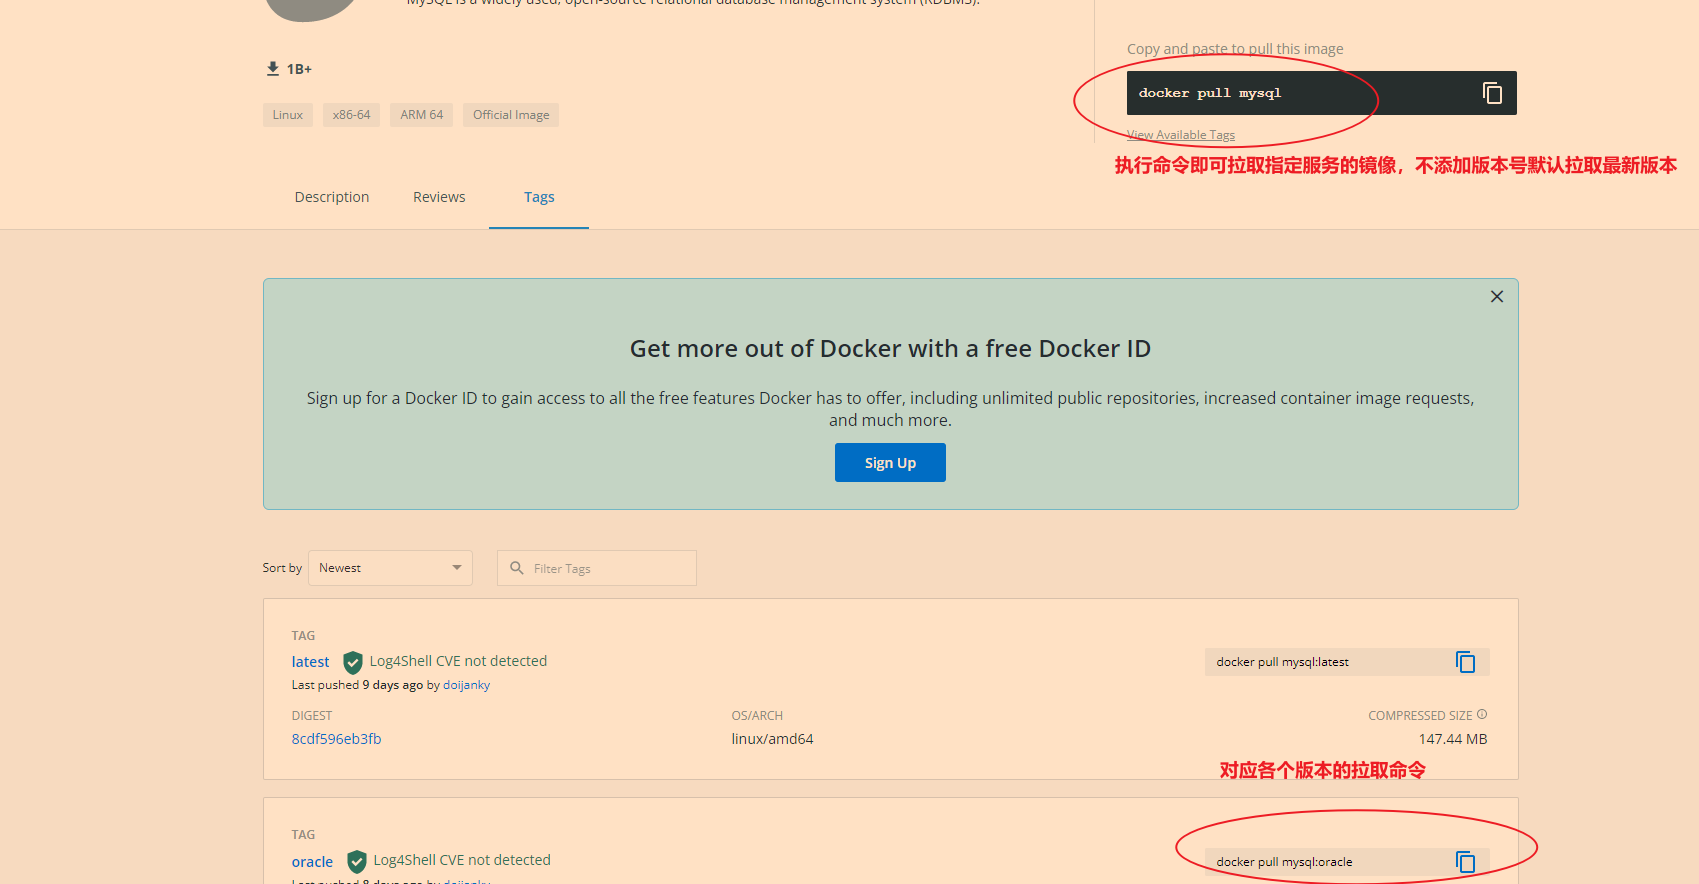Click Log4Shell CVE not detected for oracle
The image size is (1699, 884).
[462, 860]
